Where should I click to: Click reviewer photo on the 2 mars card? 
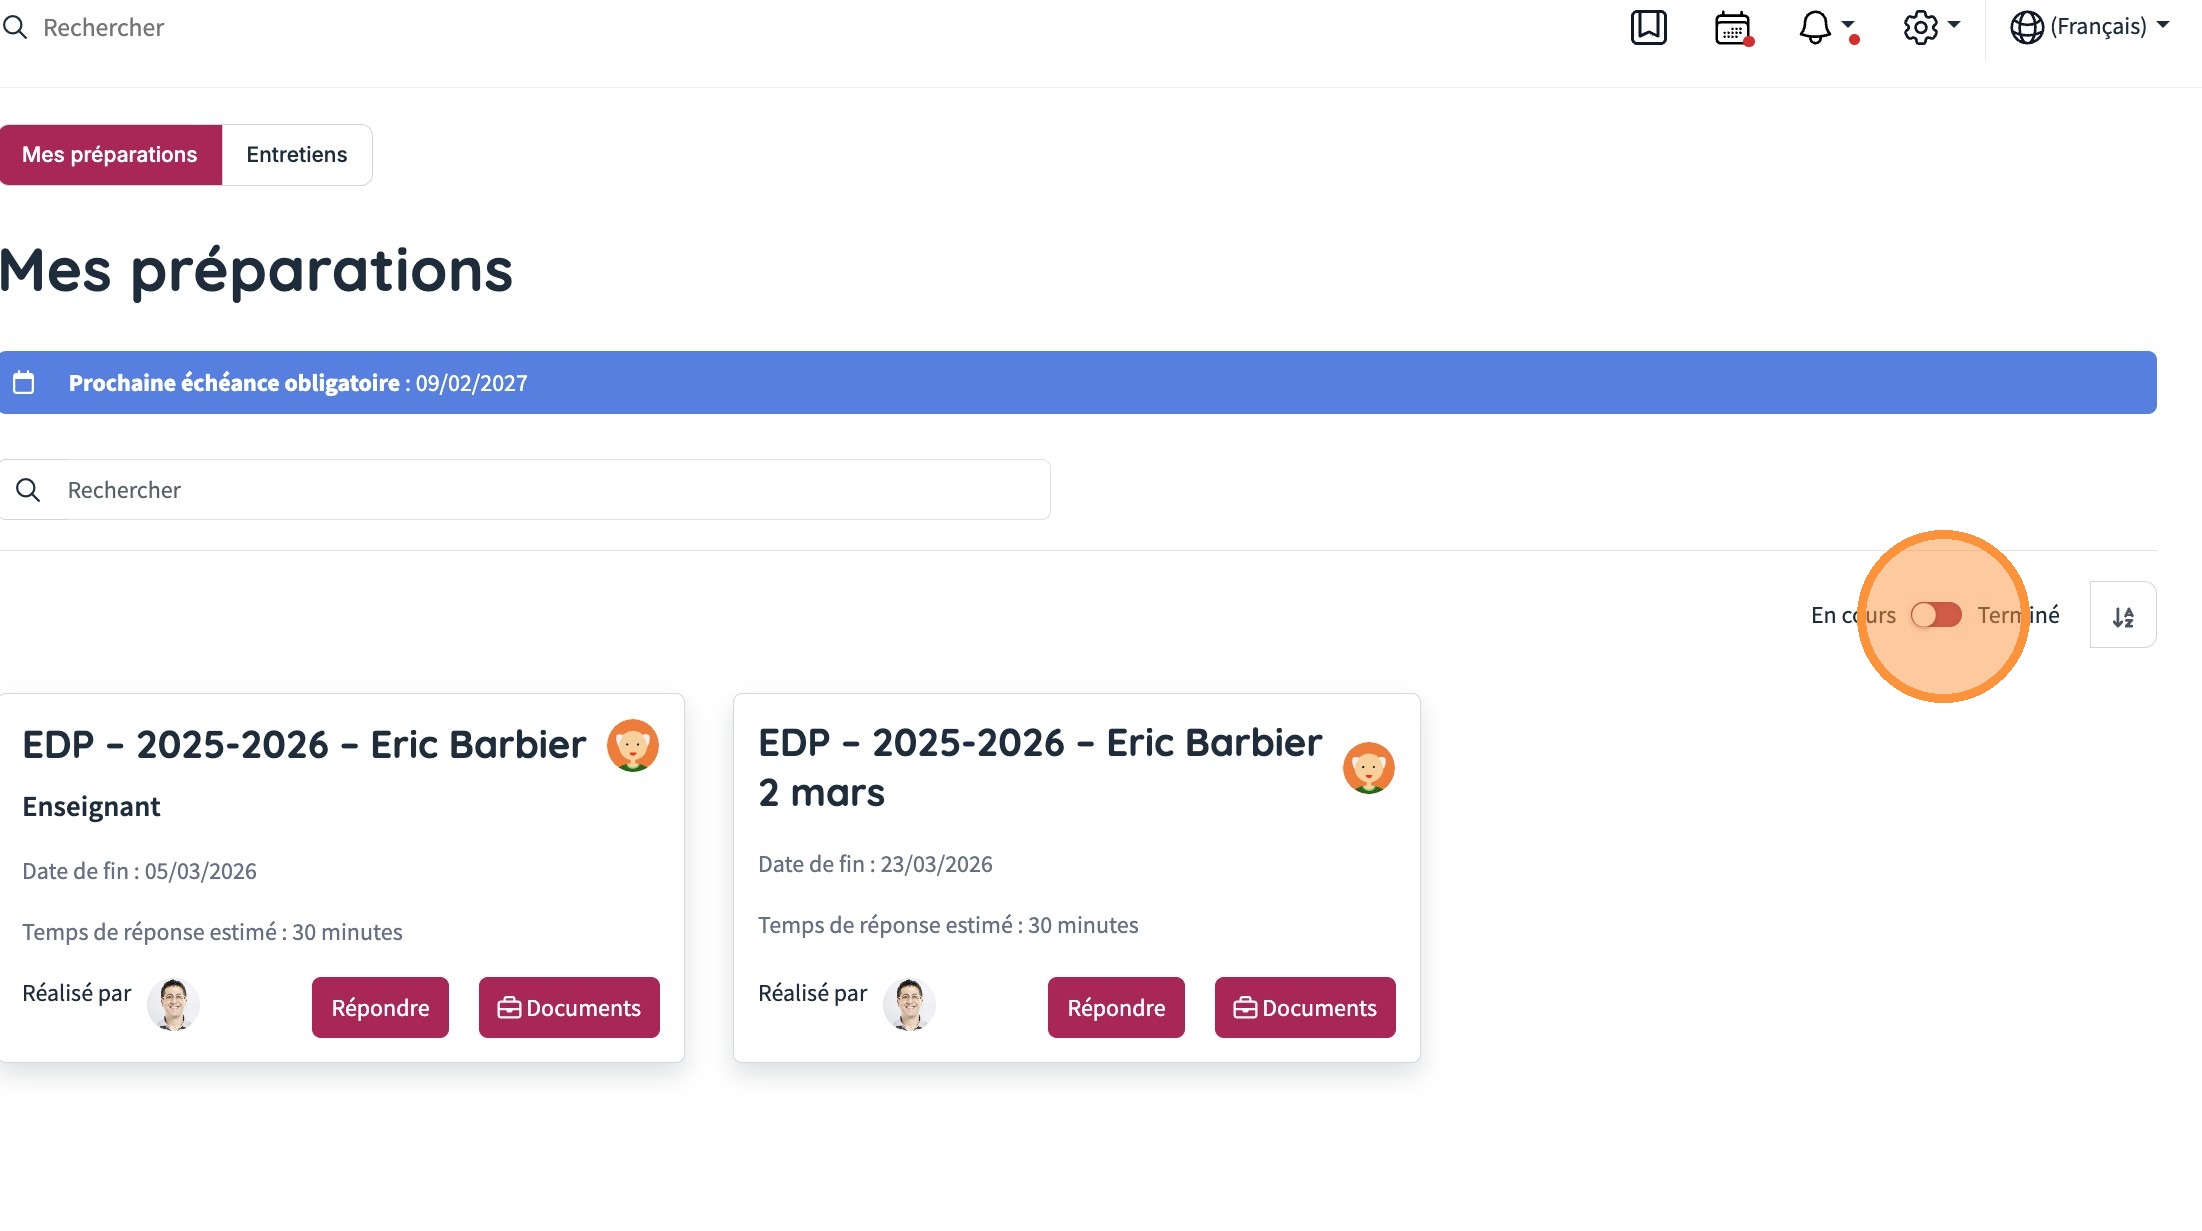909,1004
